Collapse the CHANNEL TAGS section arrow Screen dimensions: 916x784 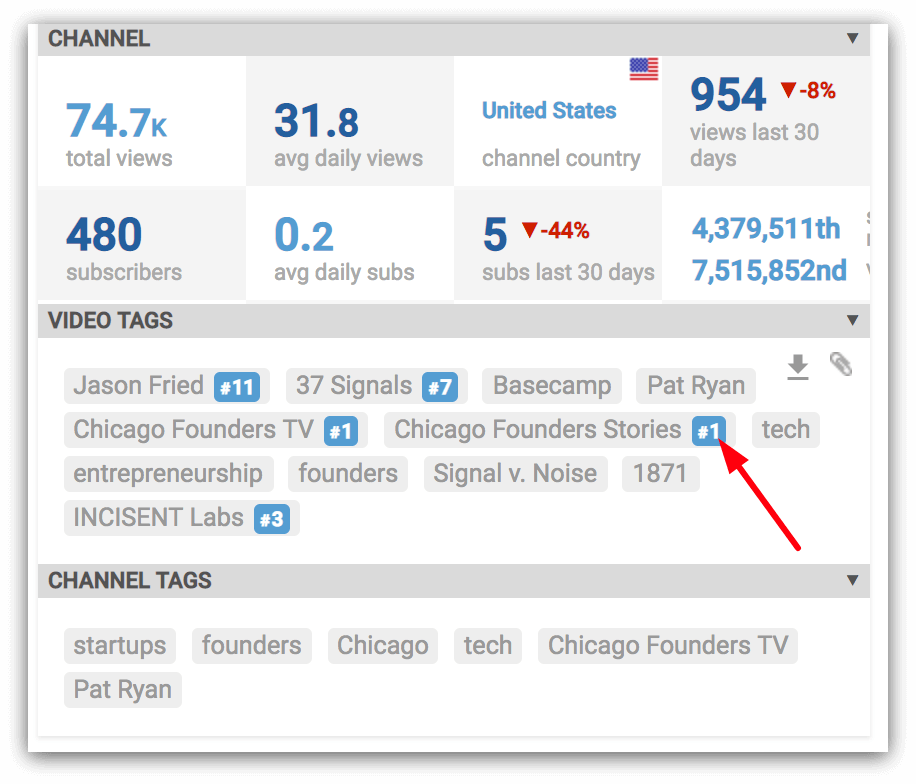852,580
